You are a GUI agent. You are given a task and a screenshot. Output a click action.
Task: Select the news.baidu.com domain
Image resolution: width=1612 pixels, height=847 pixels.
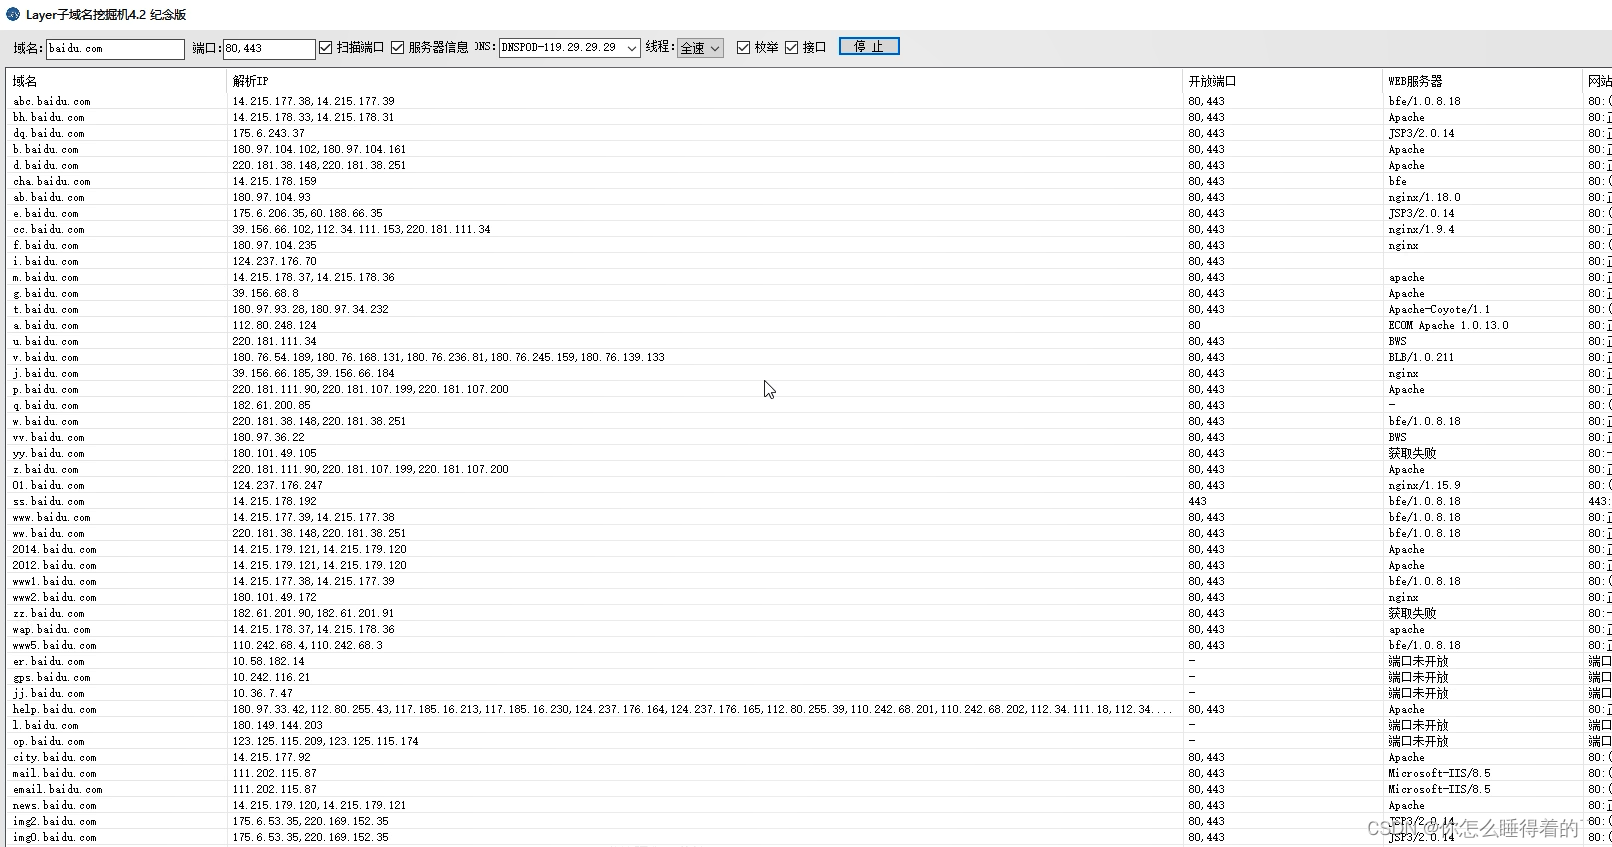pos(55,805)
